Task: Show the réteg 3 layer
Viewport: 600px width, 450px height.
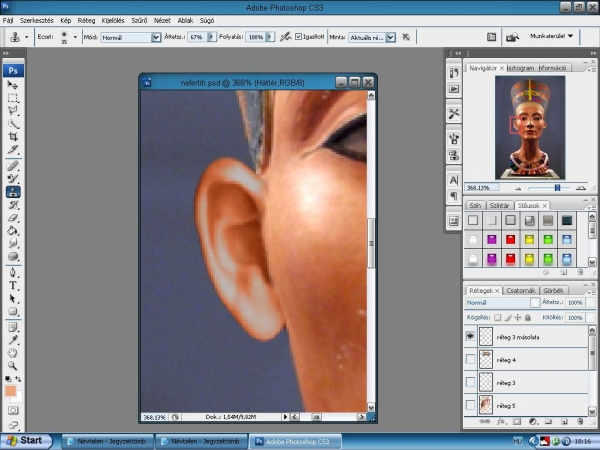Action: pyautogui.click(x=470, y=382)
